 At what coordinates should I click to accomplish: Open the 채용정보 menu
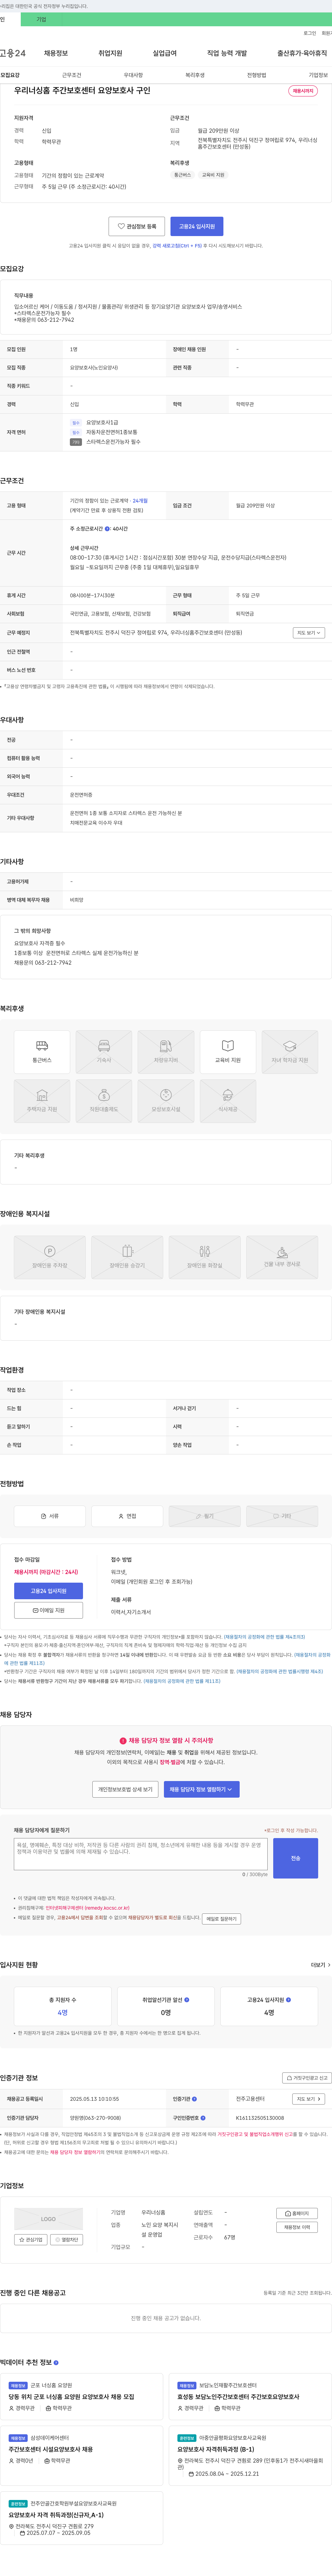(x=56, y=53)
